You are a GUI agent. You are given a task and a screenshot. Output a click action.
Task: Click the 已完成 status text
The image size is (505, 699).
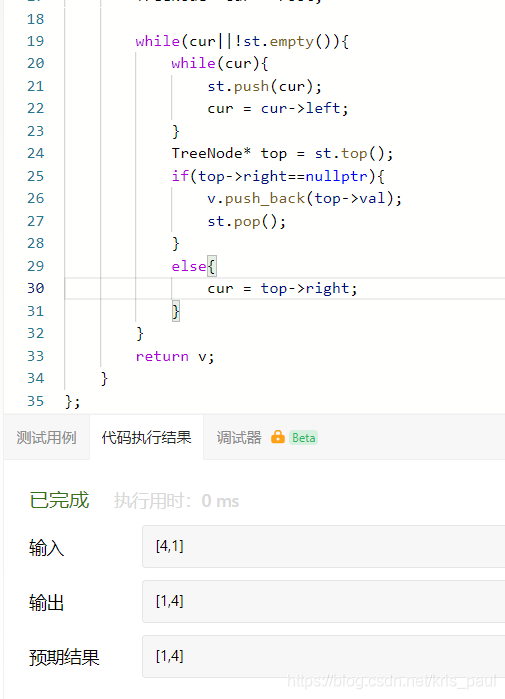pyautogui.click(x=59, y=500)
